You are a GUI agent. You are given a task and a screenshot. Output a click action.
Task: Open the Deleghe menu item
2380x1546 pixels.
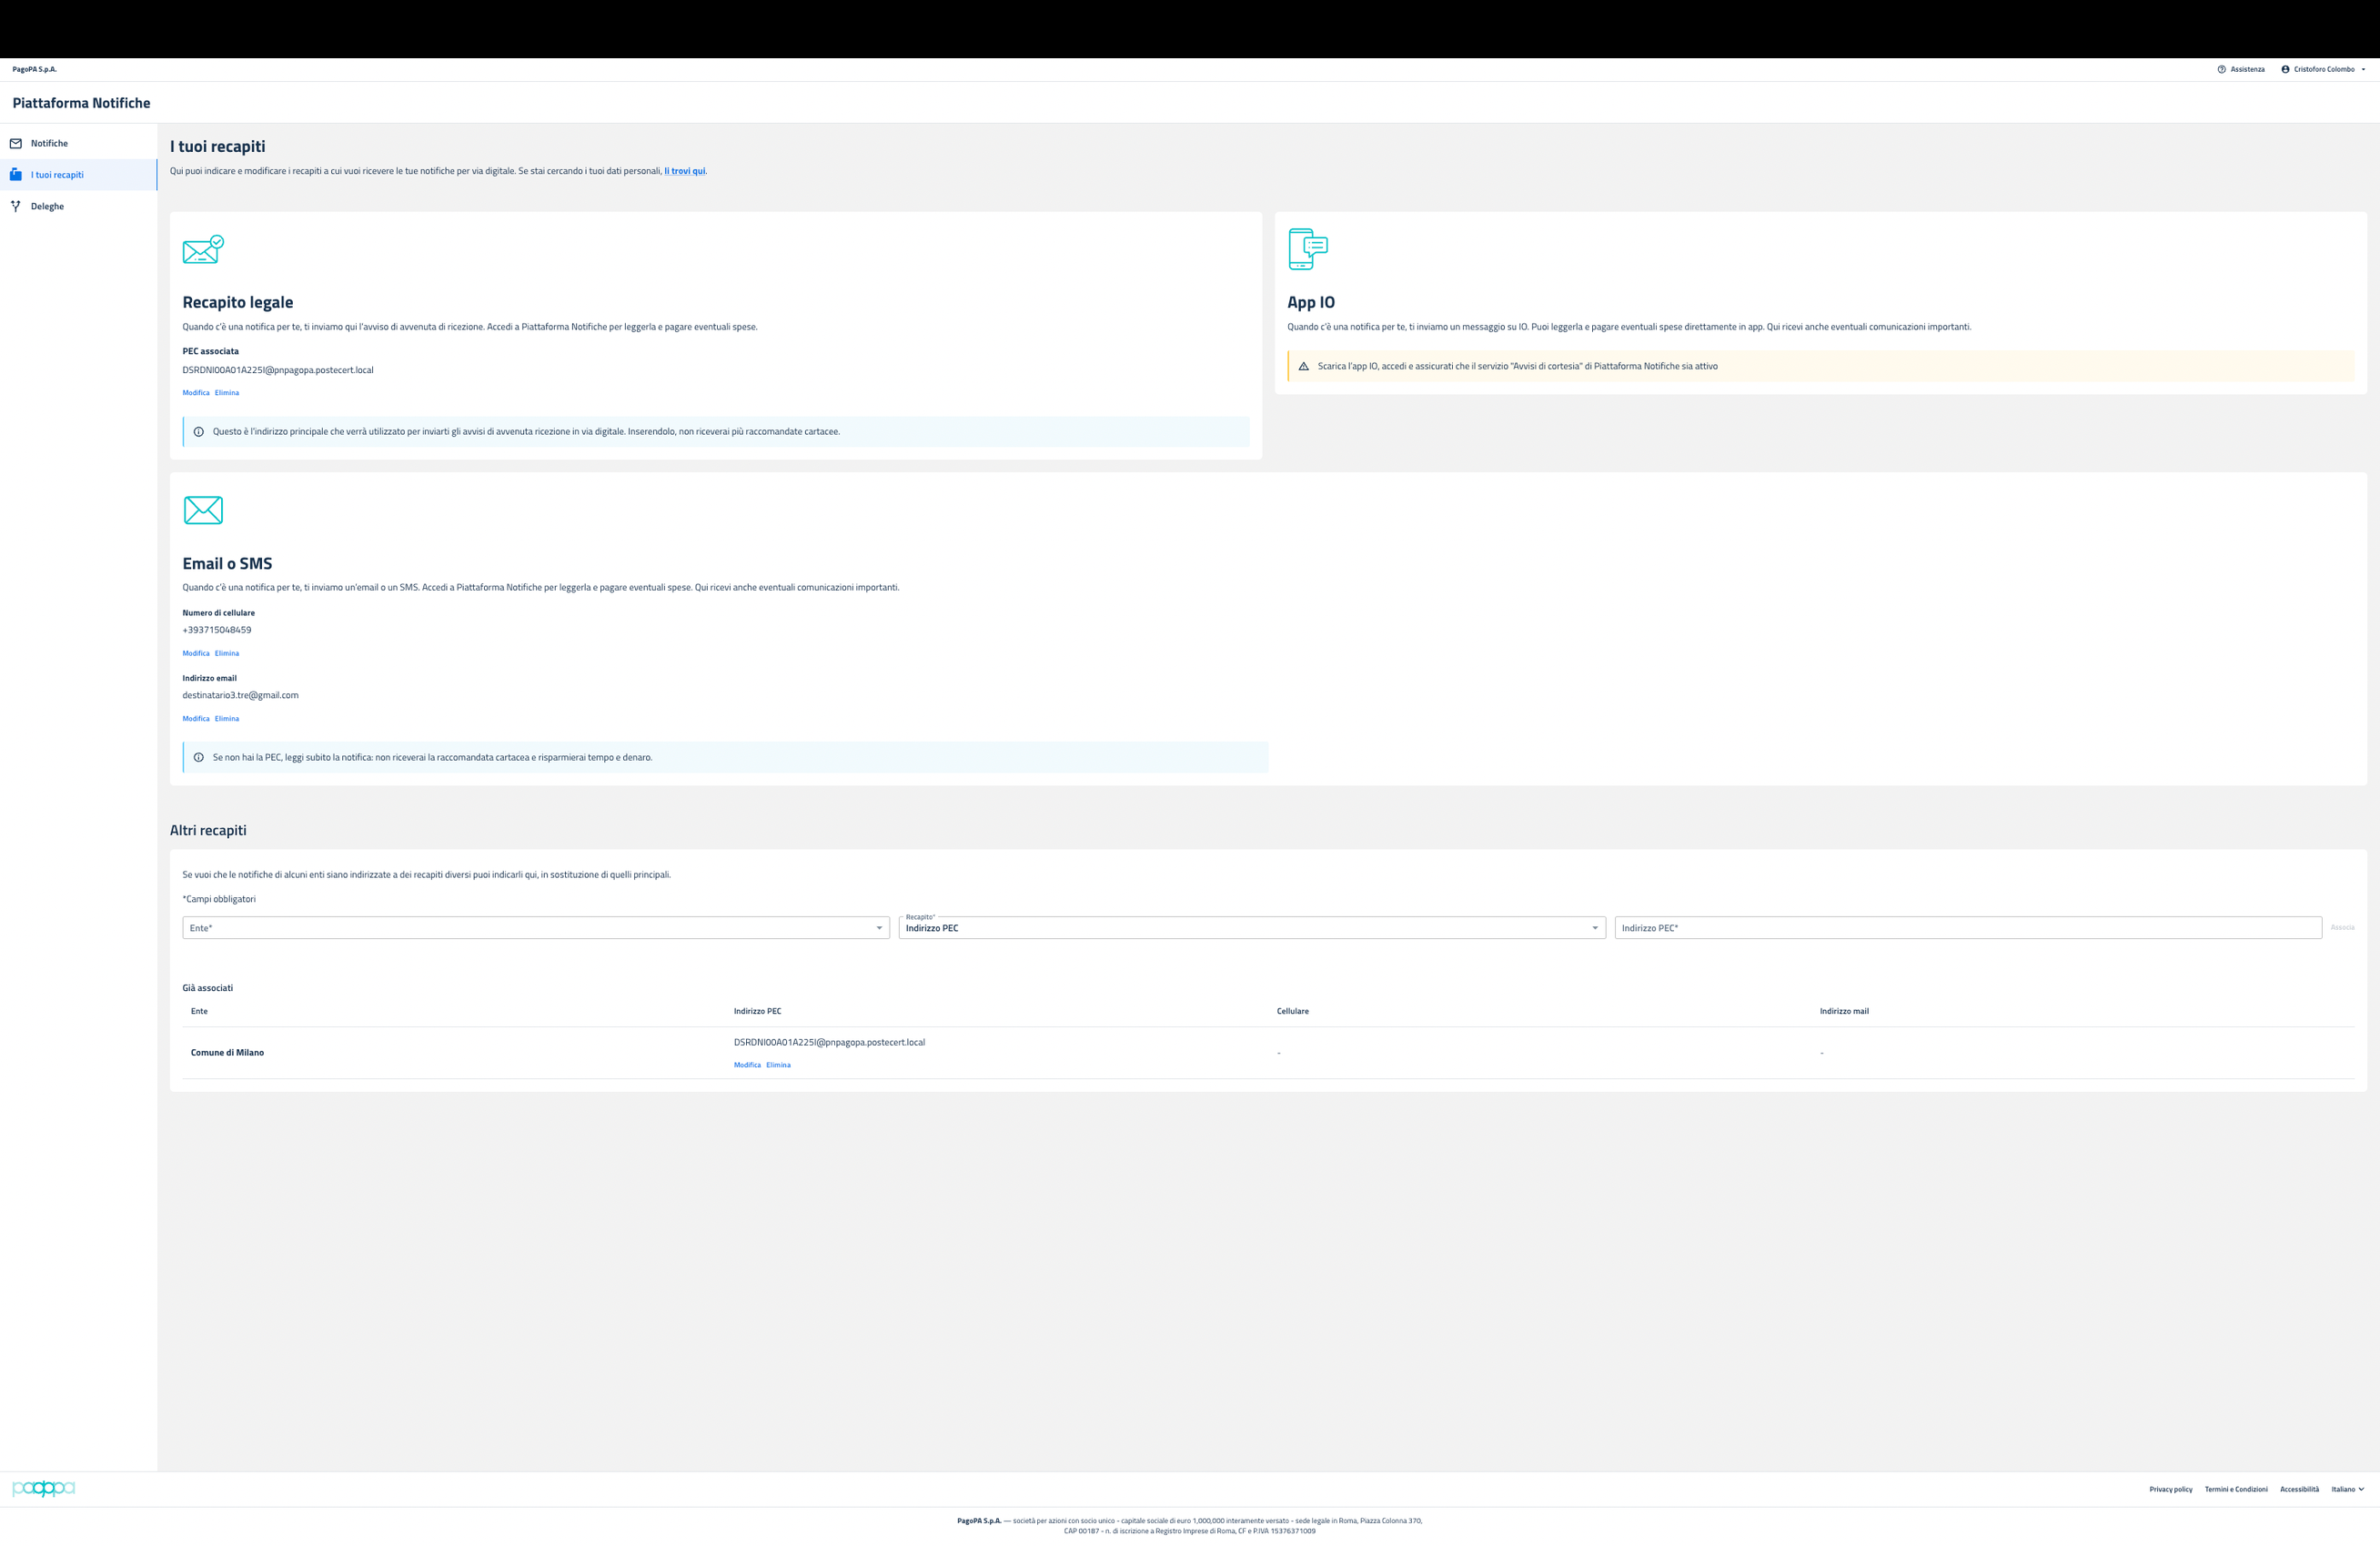coord(47,206)
